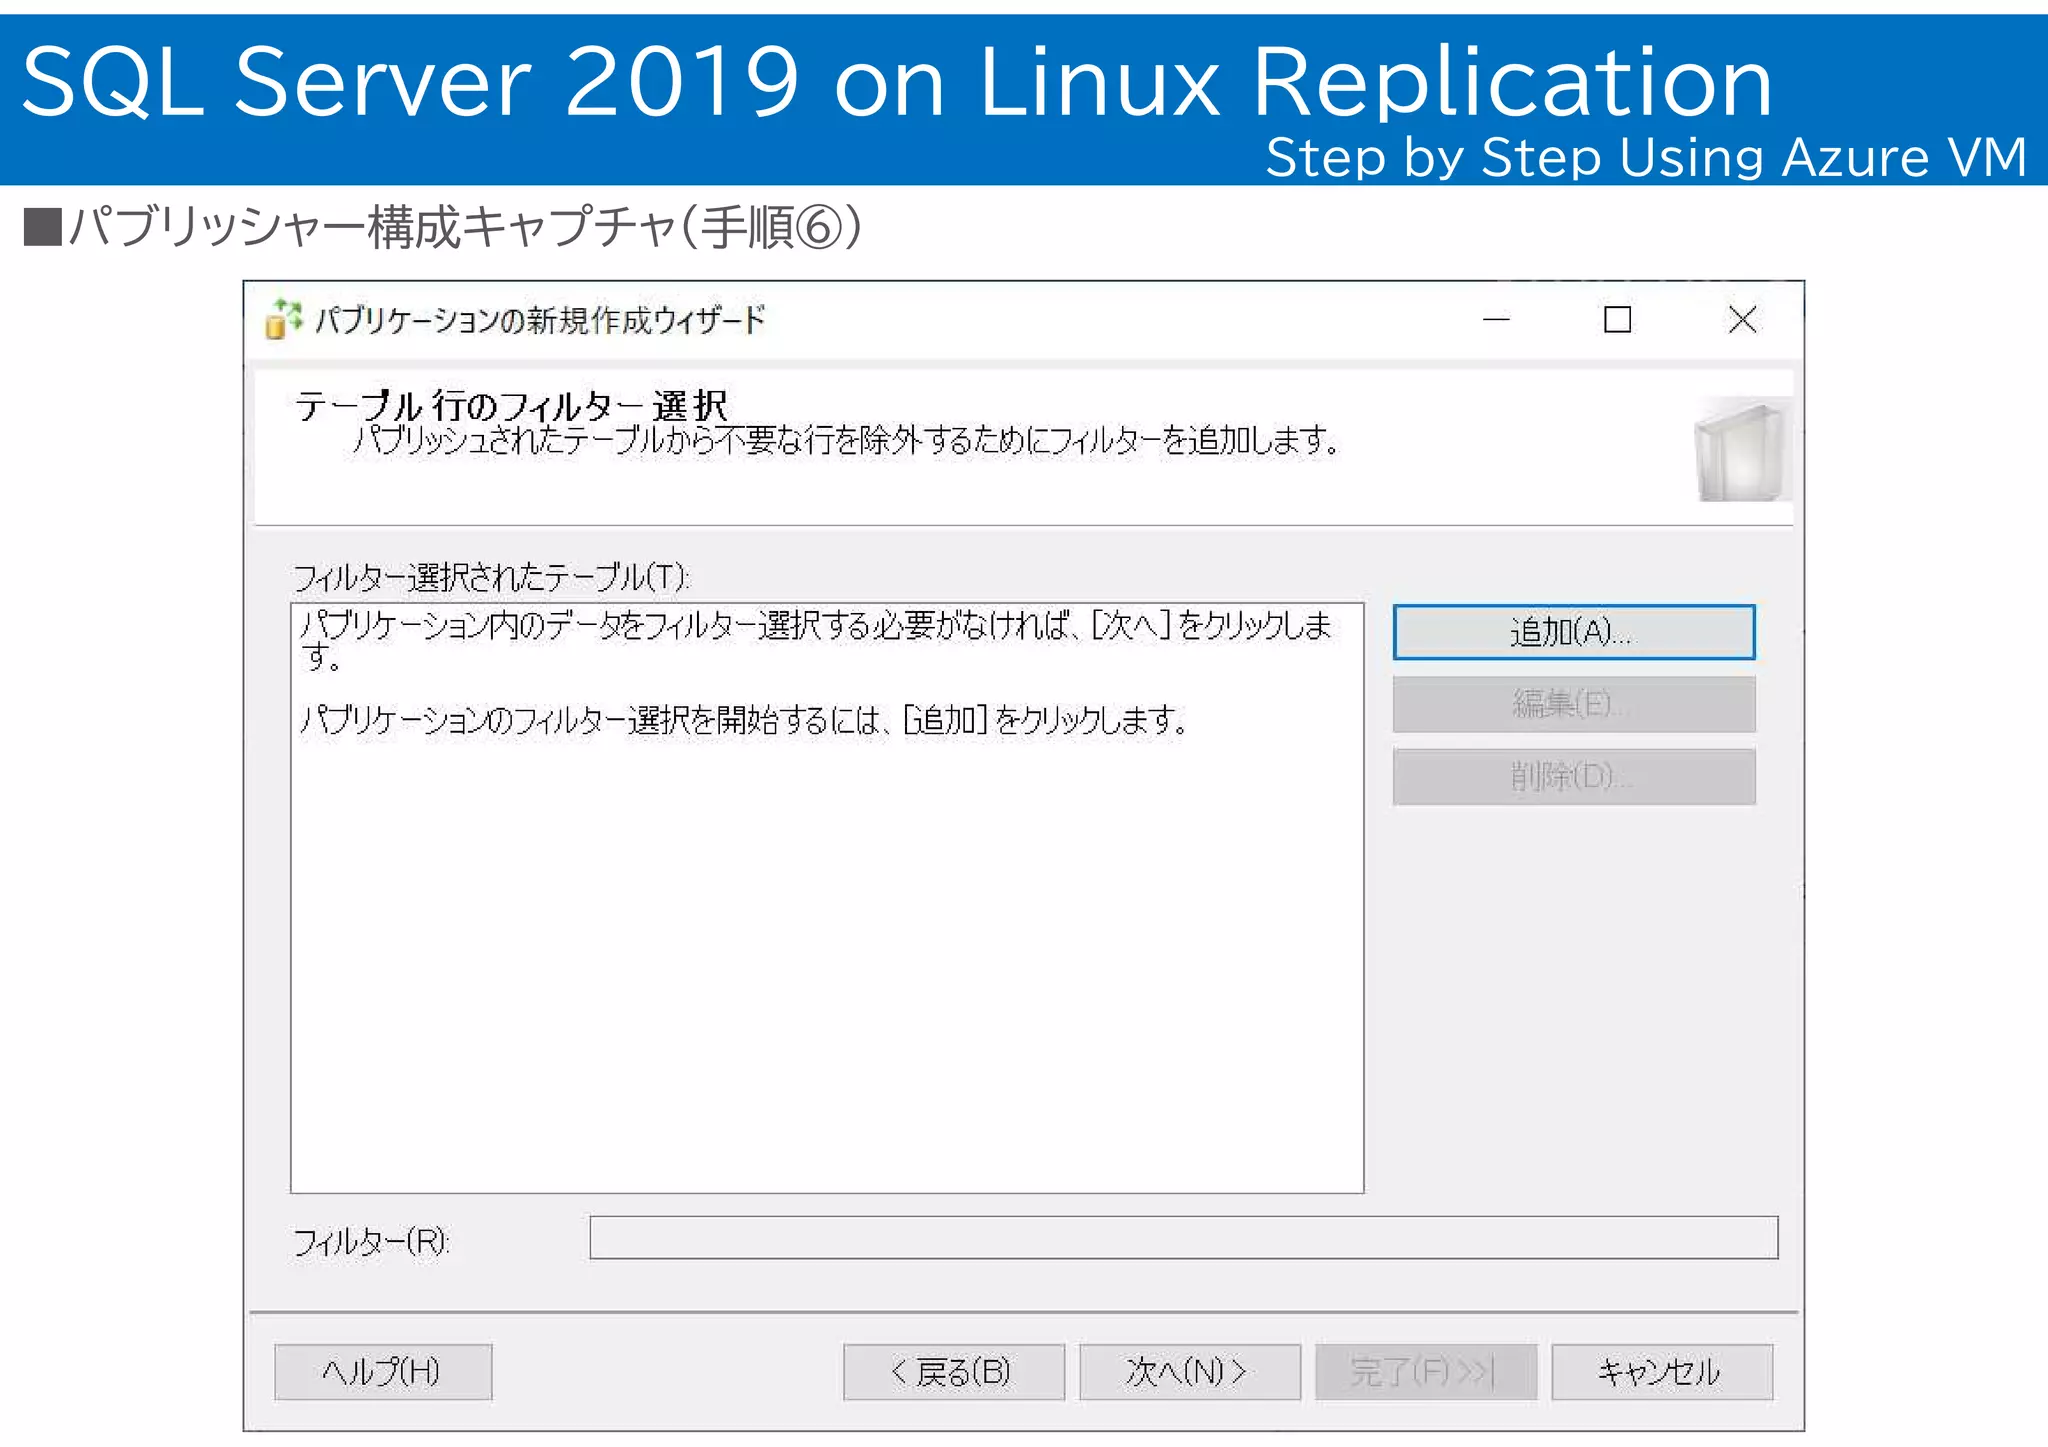Viewport: 2048px width, 1447px height.
Task: Click the フィルター選択されたテーブル list box
Action: tap(827, 897)
